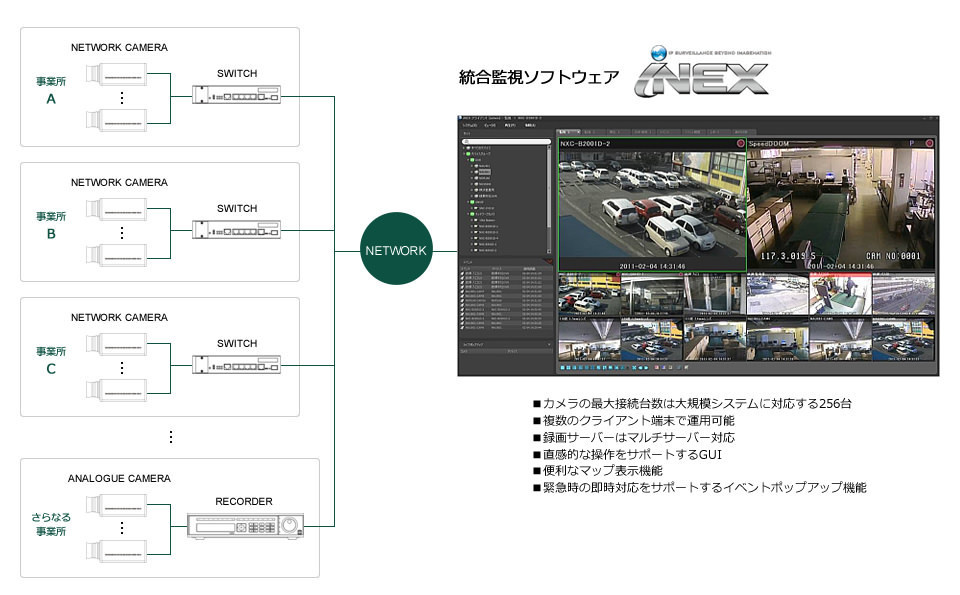960x595 pixels.
Task: Click the line 複数のクライアント端末で運用可能
Action: (634, 421)
